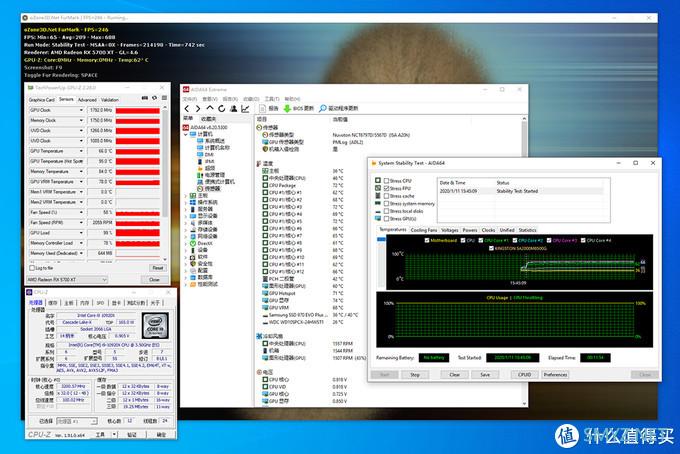Expand the 显示设备 tree node
The image size is (680, 454).
(x=186, y=216)
